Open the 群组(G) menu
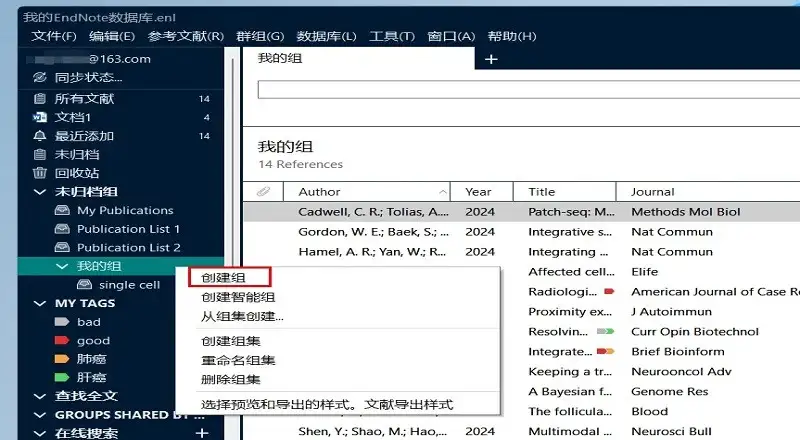800x440 pixels. click(260, 36)
